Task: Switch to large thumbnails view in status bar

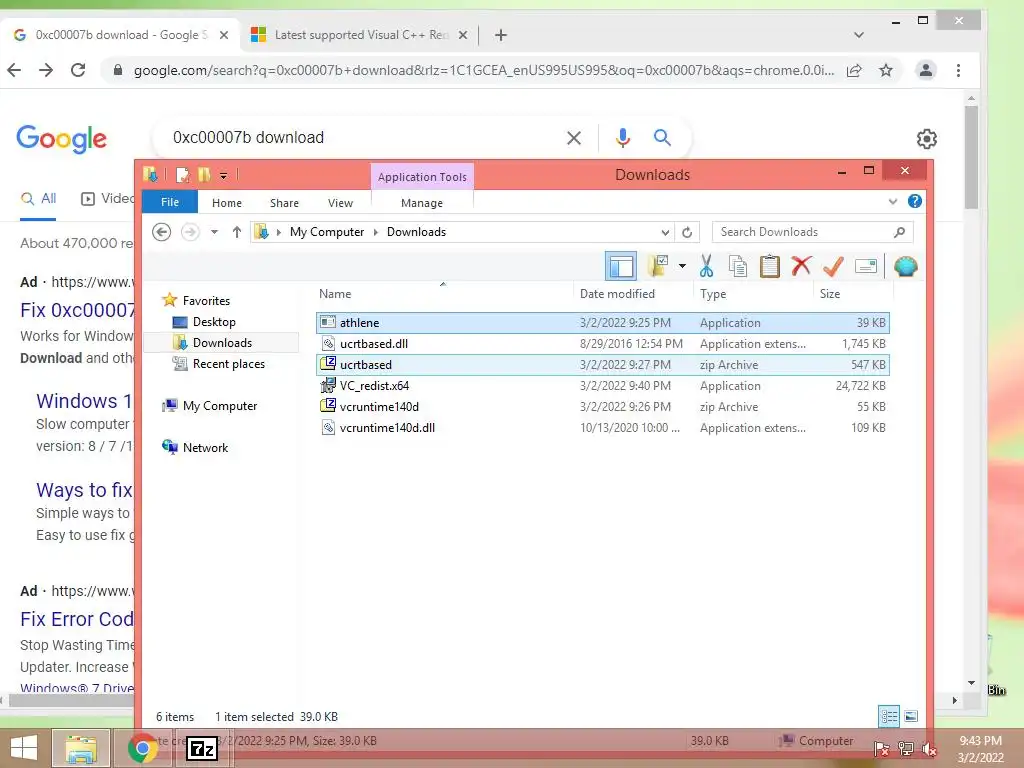Action: 911,716
